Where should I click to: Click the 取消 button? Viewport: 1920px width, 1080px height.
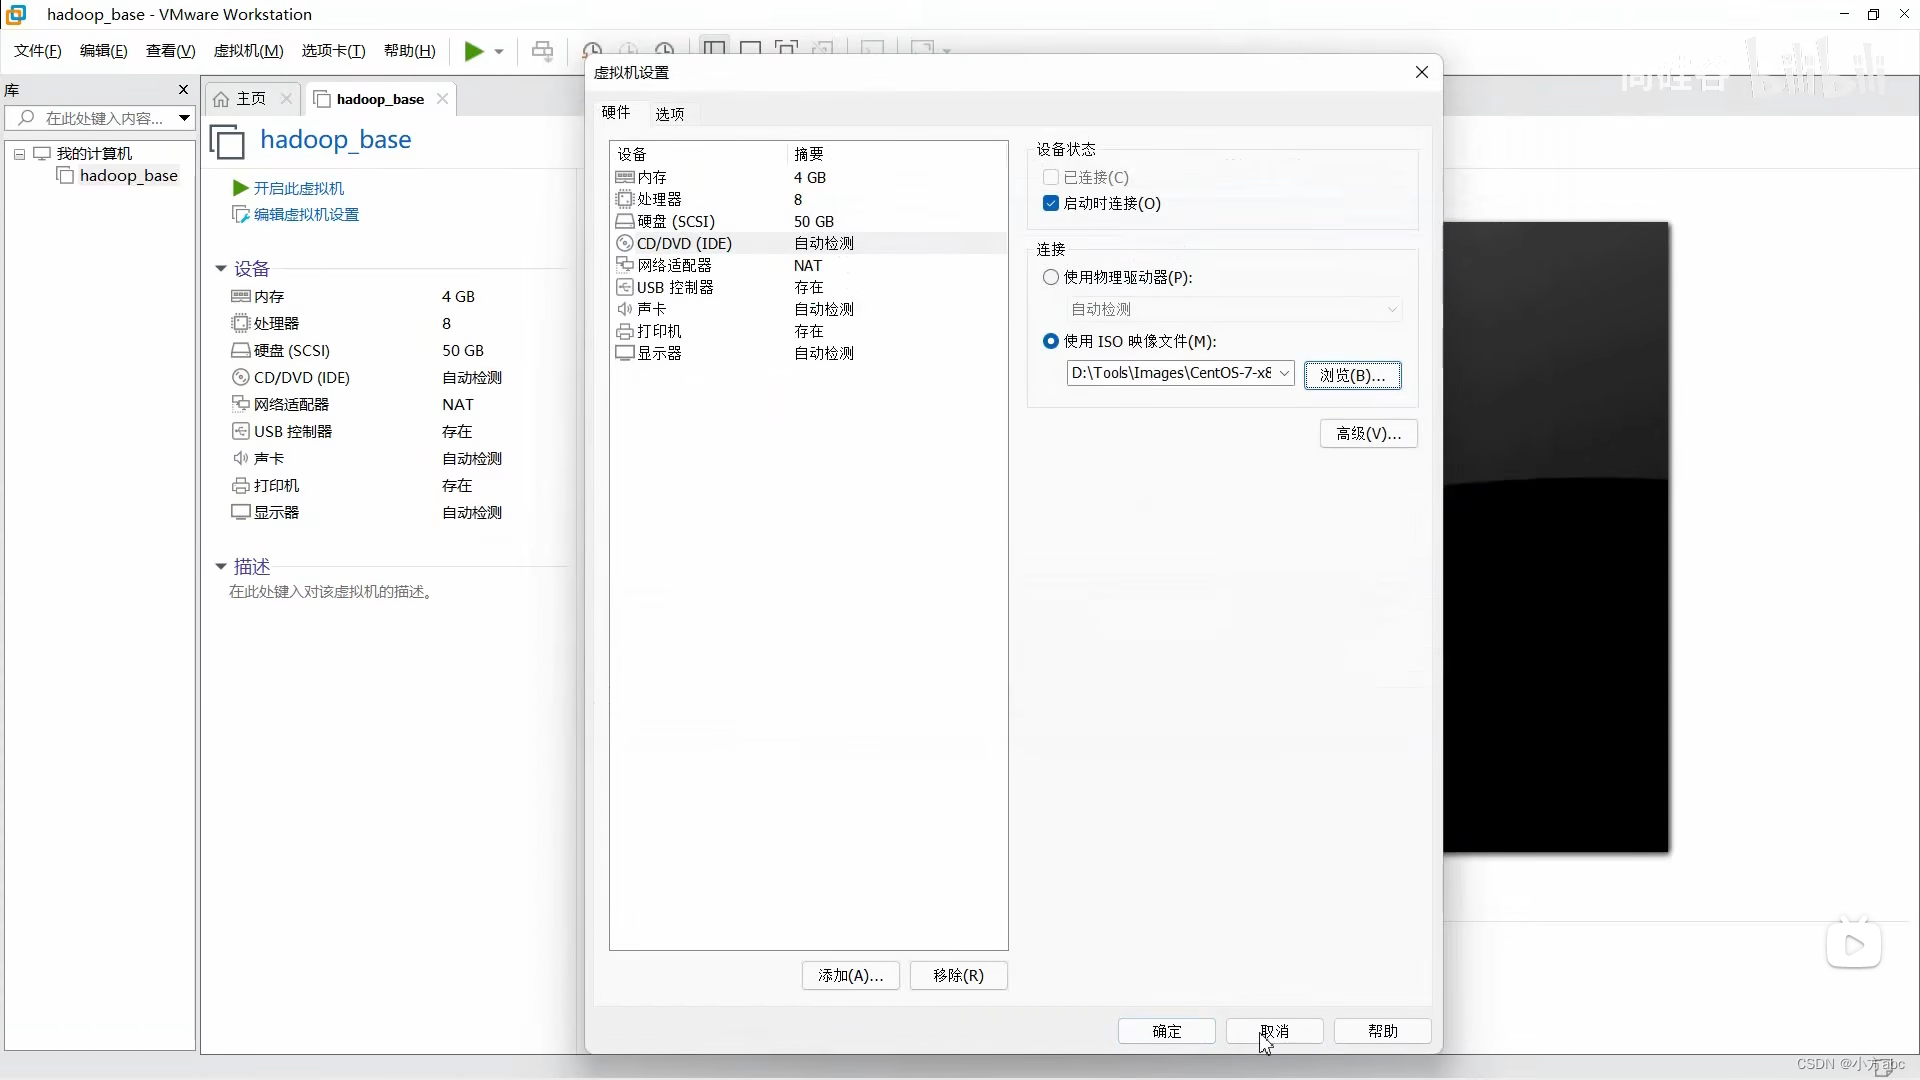1275,1031
